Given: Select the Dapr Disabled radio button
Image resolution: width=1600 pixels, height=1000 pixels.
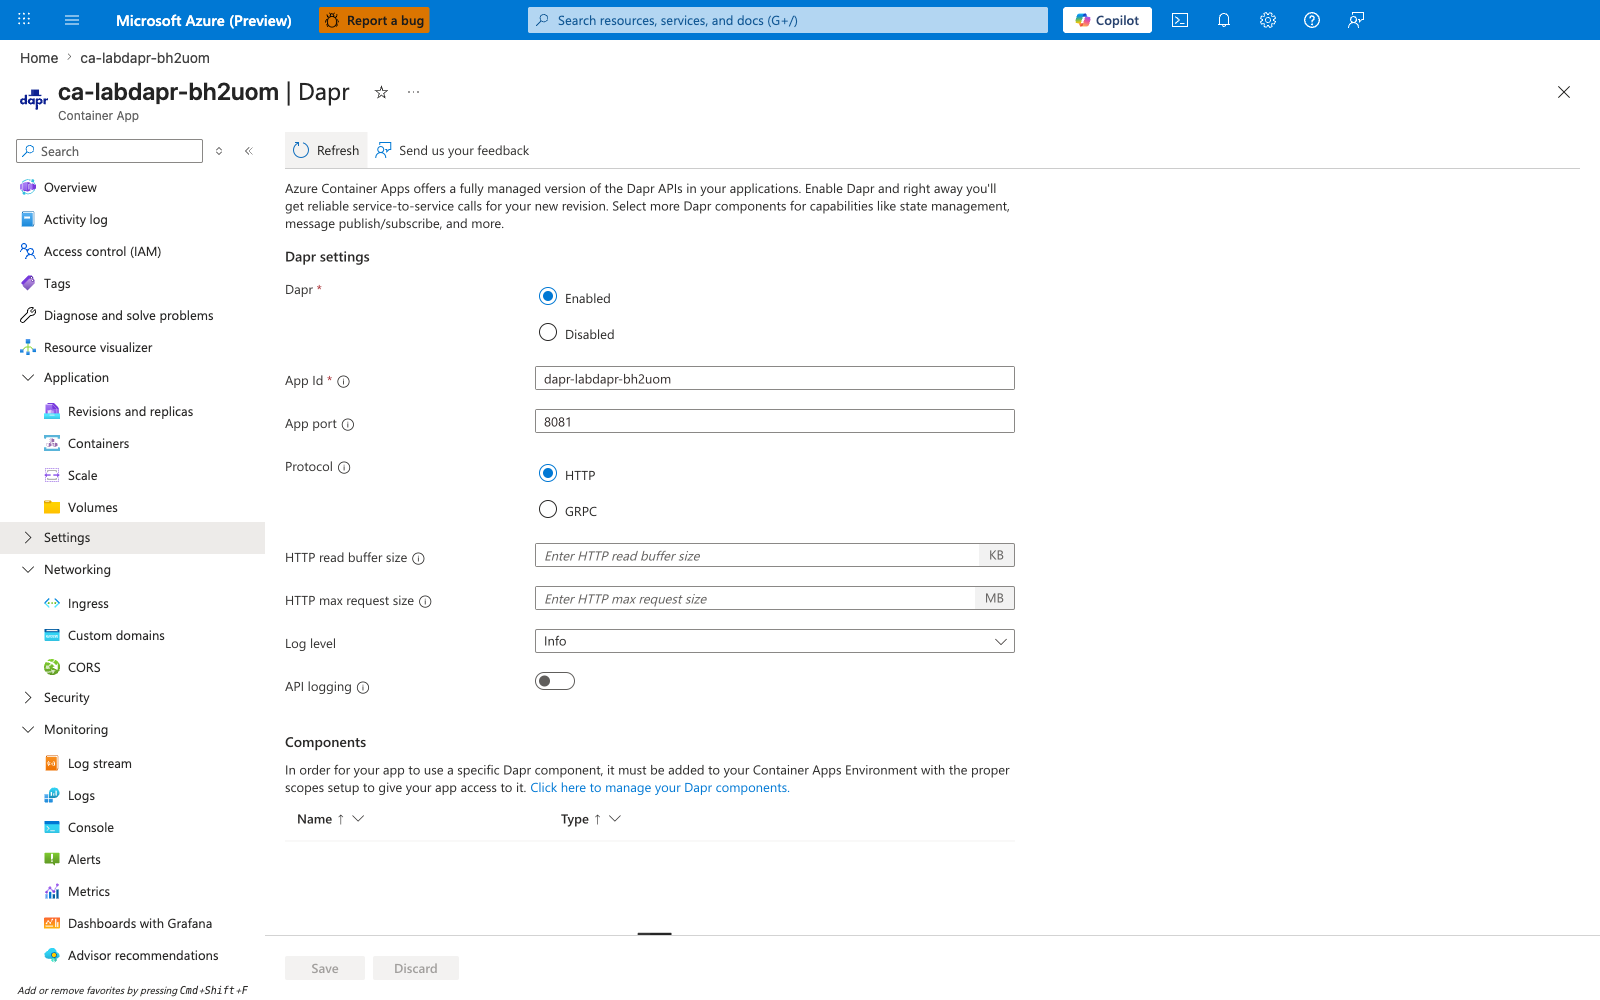Looking at the screenshot, I should [548, 332].
